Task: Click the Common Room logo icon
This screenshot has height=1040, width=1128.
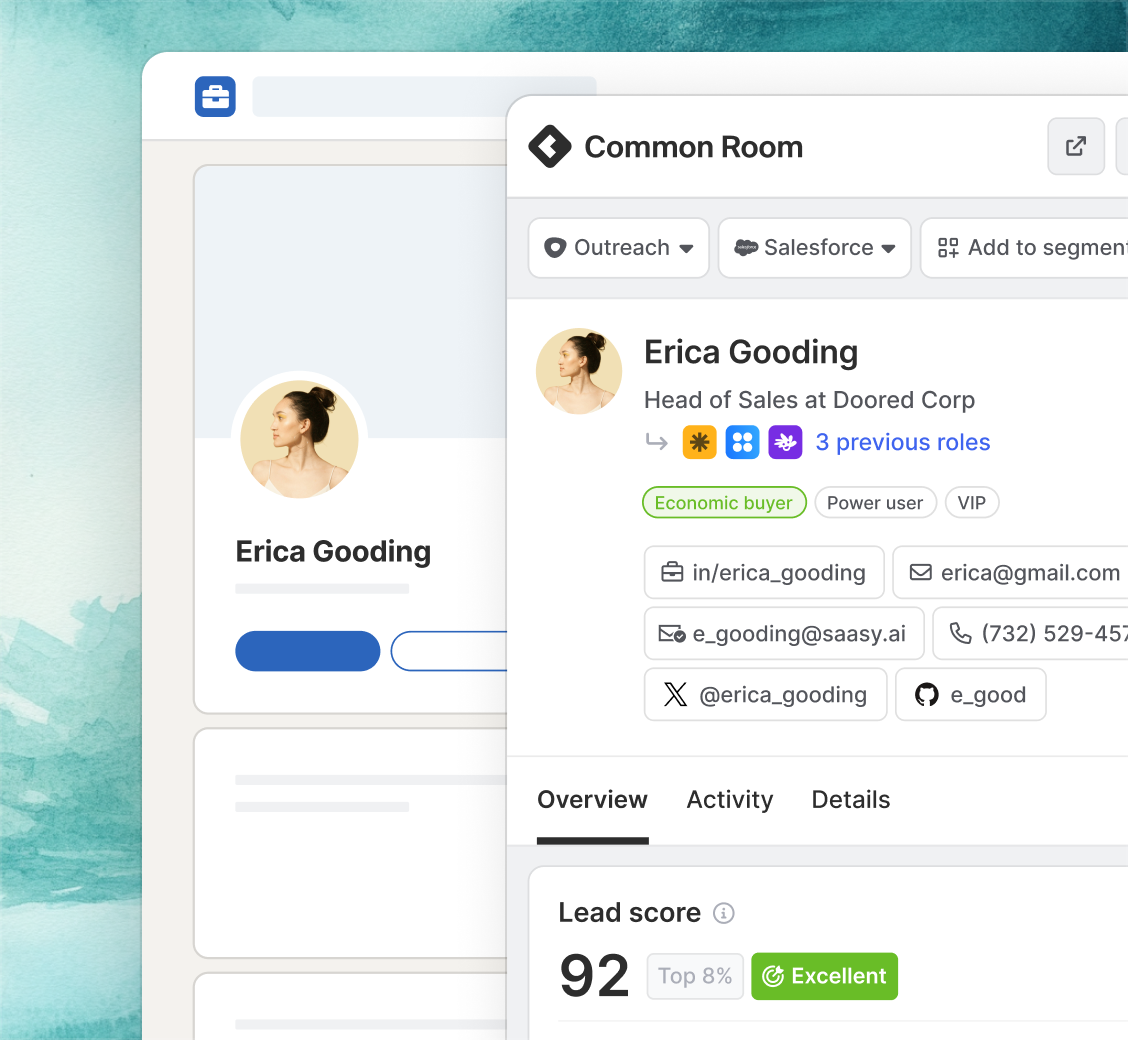Action: [550, 147]
